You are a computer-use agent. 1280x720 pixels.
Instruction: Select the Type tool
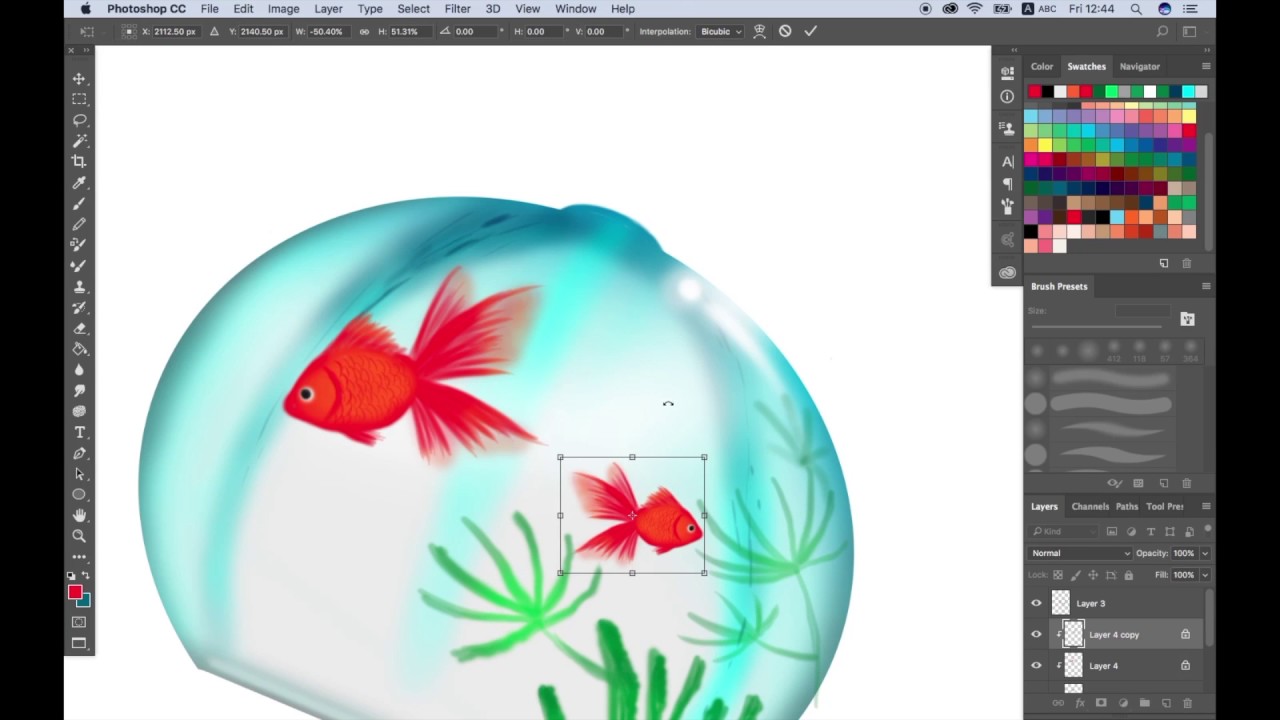click(x=79, y=432)
